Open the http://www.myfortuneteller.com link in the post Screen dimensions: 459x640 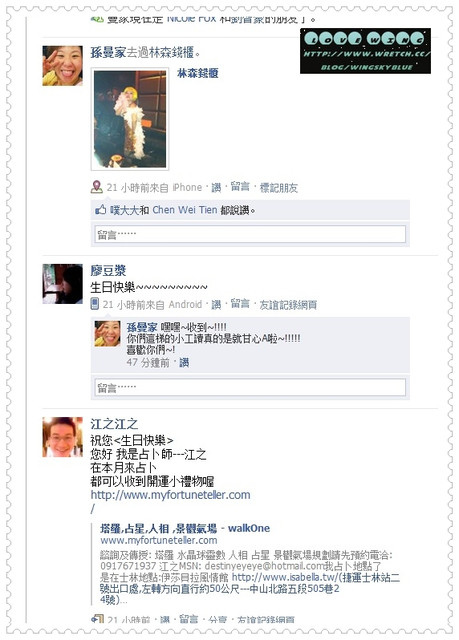(170, 495)
